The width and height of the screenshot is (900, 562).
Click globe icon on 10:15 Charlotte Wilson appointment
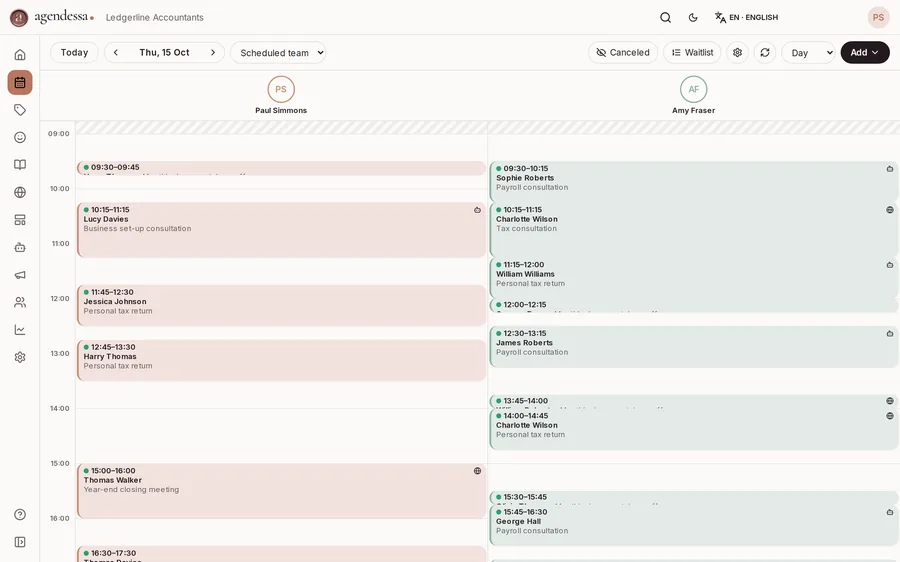click(x=890, y=210)
